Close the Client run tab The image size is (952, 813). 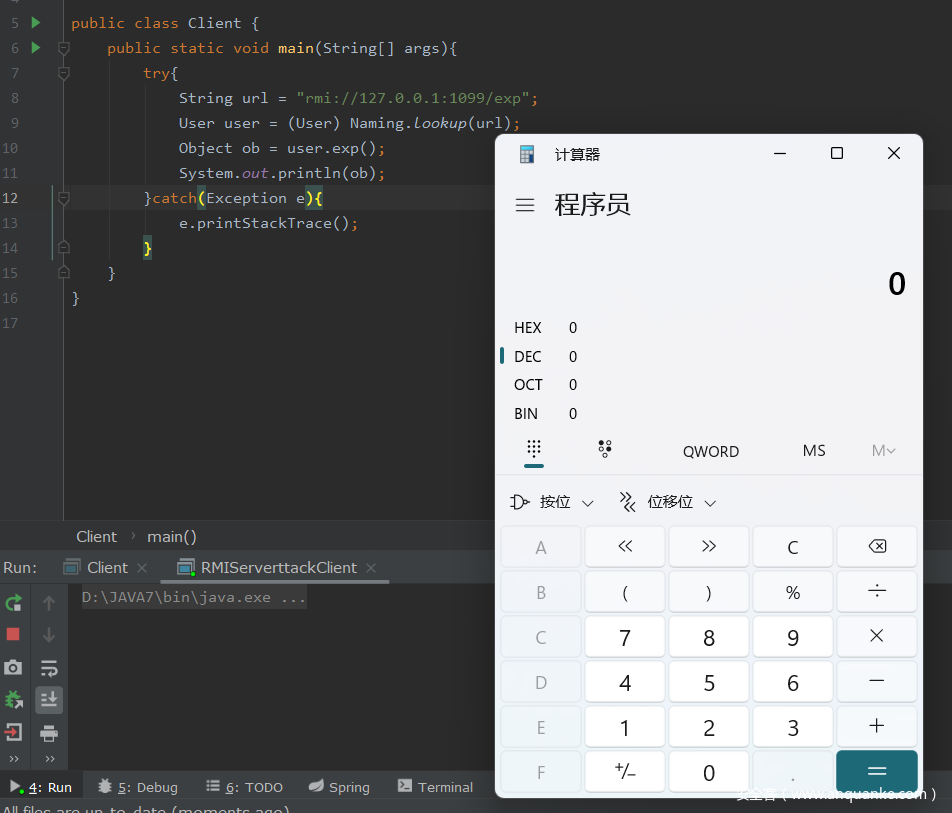142,568
